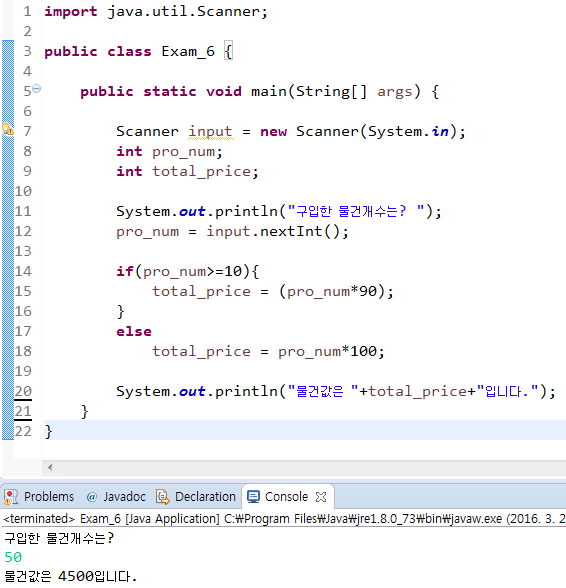This screenshot has width=566, height=588.
Task: Click the Javadoc @ icon
Action: [x=91, y=497]
